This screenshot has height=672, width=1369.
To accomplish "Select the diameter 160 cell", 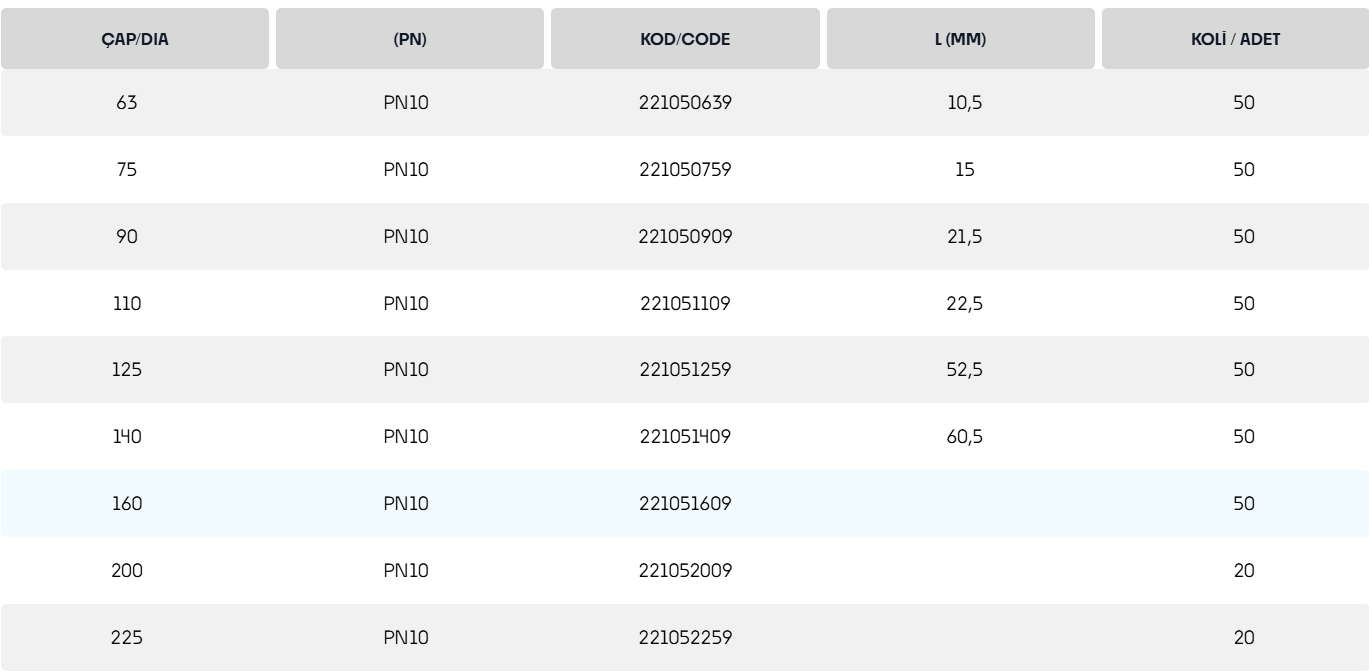I will coord(127,504).
